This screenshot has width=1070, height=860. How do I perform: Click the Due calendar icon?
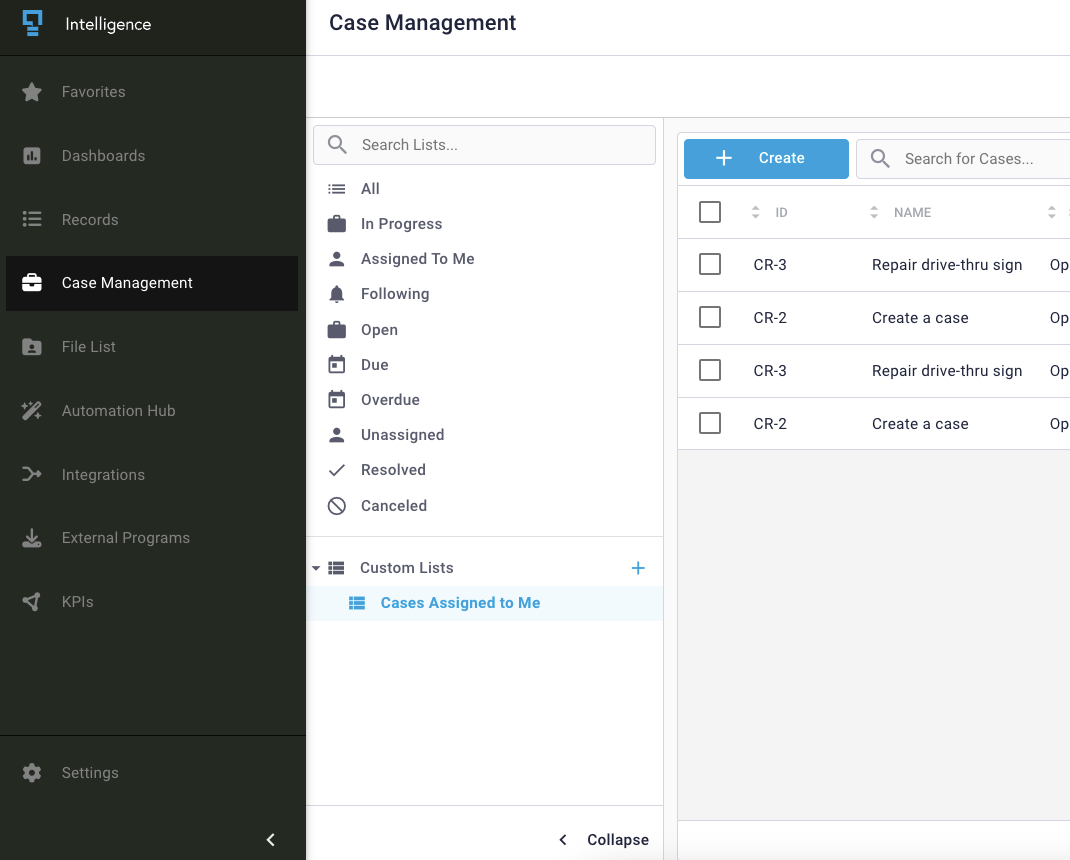click(336, 364)
